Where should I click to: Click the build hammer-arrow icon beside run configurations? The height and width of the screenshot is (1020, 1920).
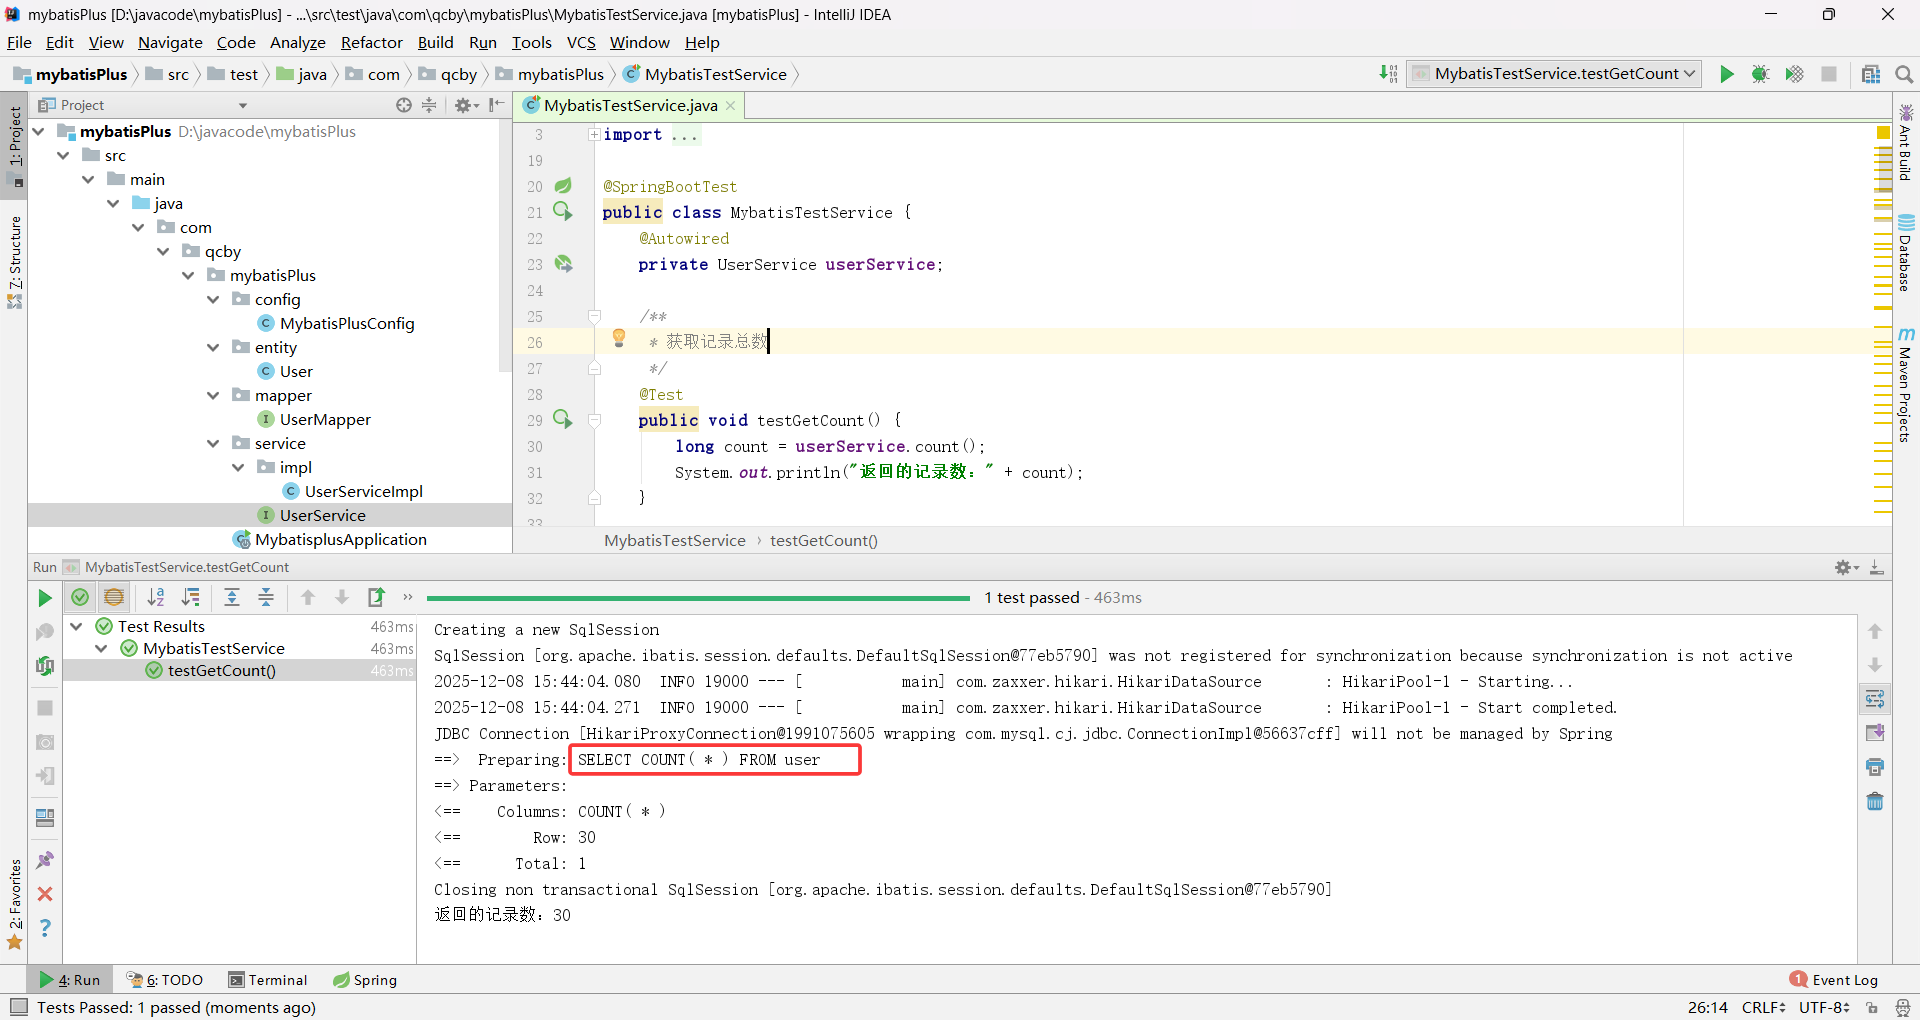(x=1388, y=74)
